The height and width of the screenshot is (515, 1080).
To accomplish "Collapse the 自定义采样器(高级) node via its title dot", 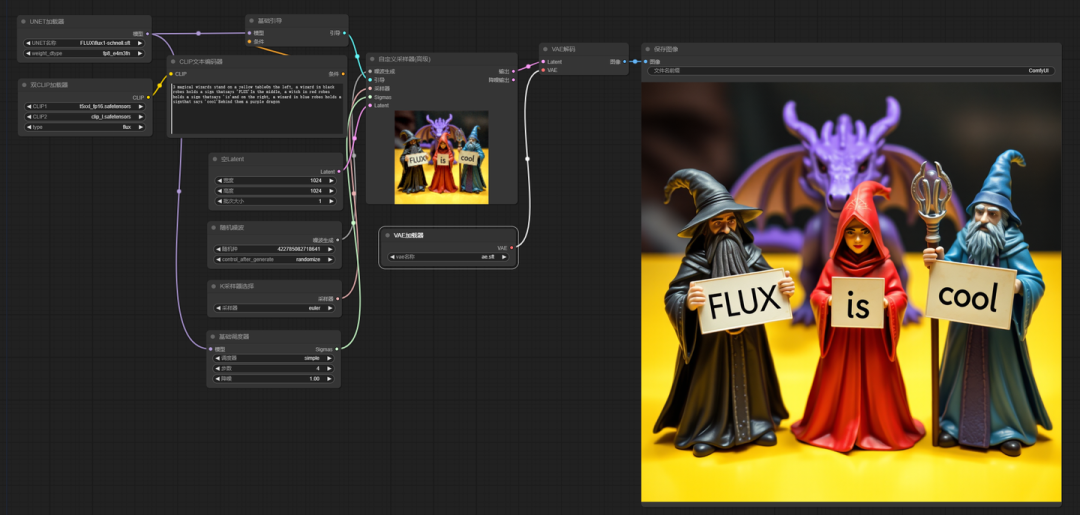I will click(373, 59).
